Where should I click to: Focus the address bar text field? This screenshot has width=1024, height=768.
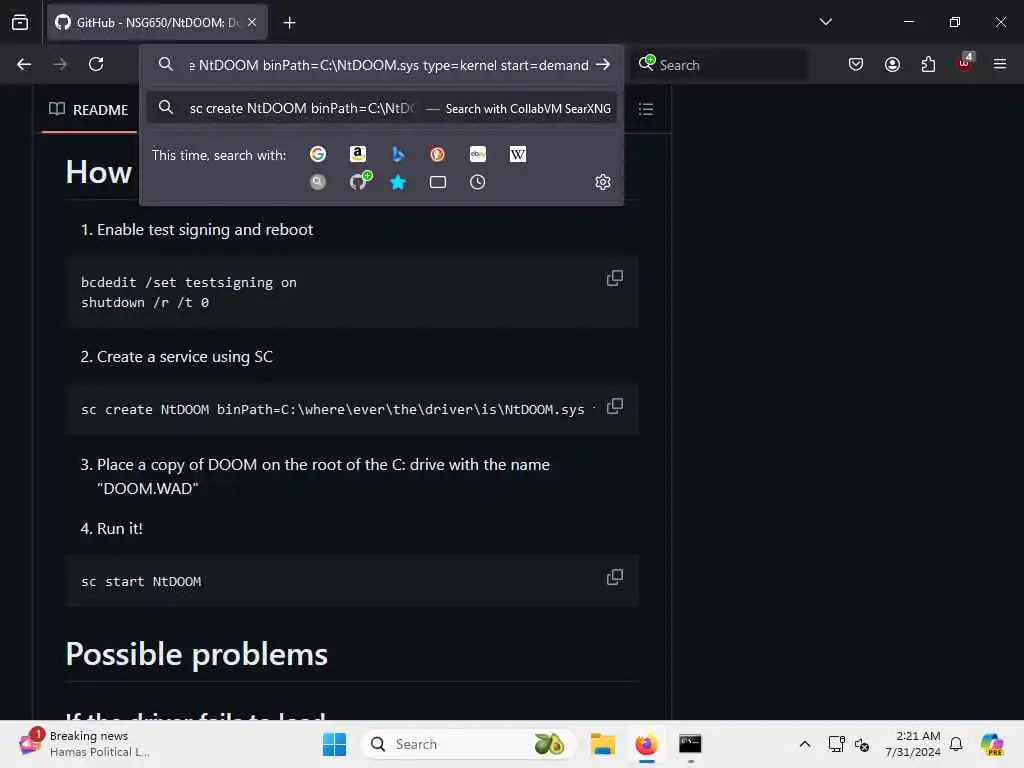(x=389, y=65)
